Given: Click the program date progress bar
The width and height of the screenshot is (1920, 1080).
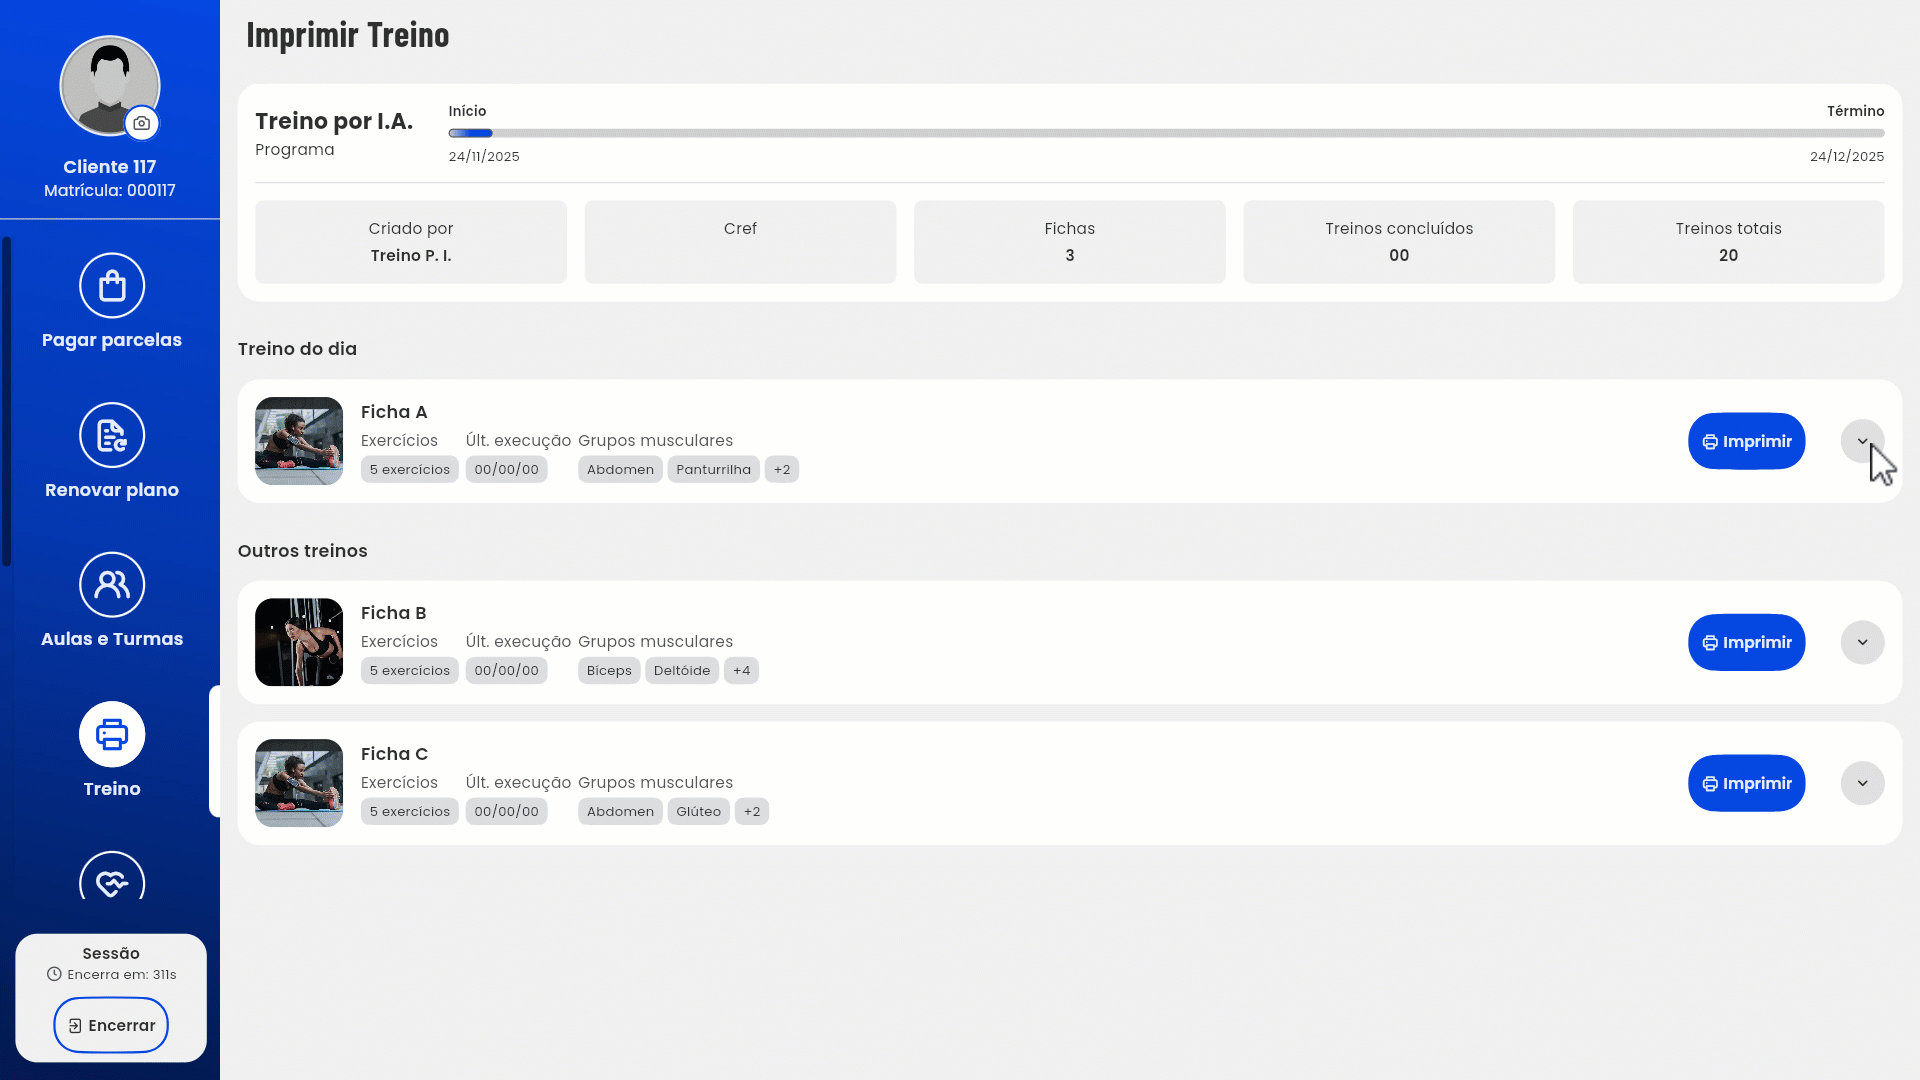Looking at the screenshot, I should pos(1166,133).
